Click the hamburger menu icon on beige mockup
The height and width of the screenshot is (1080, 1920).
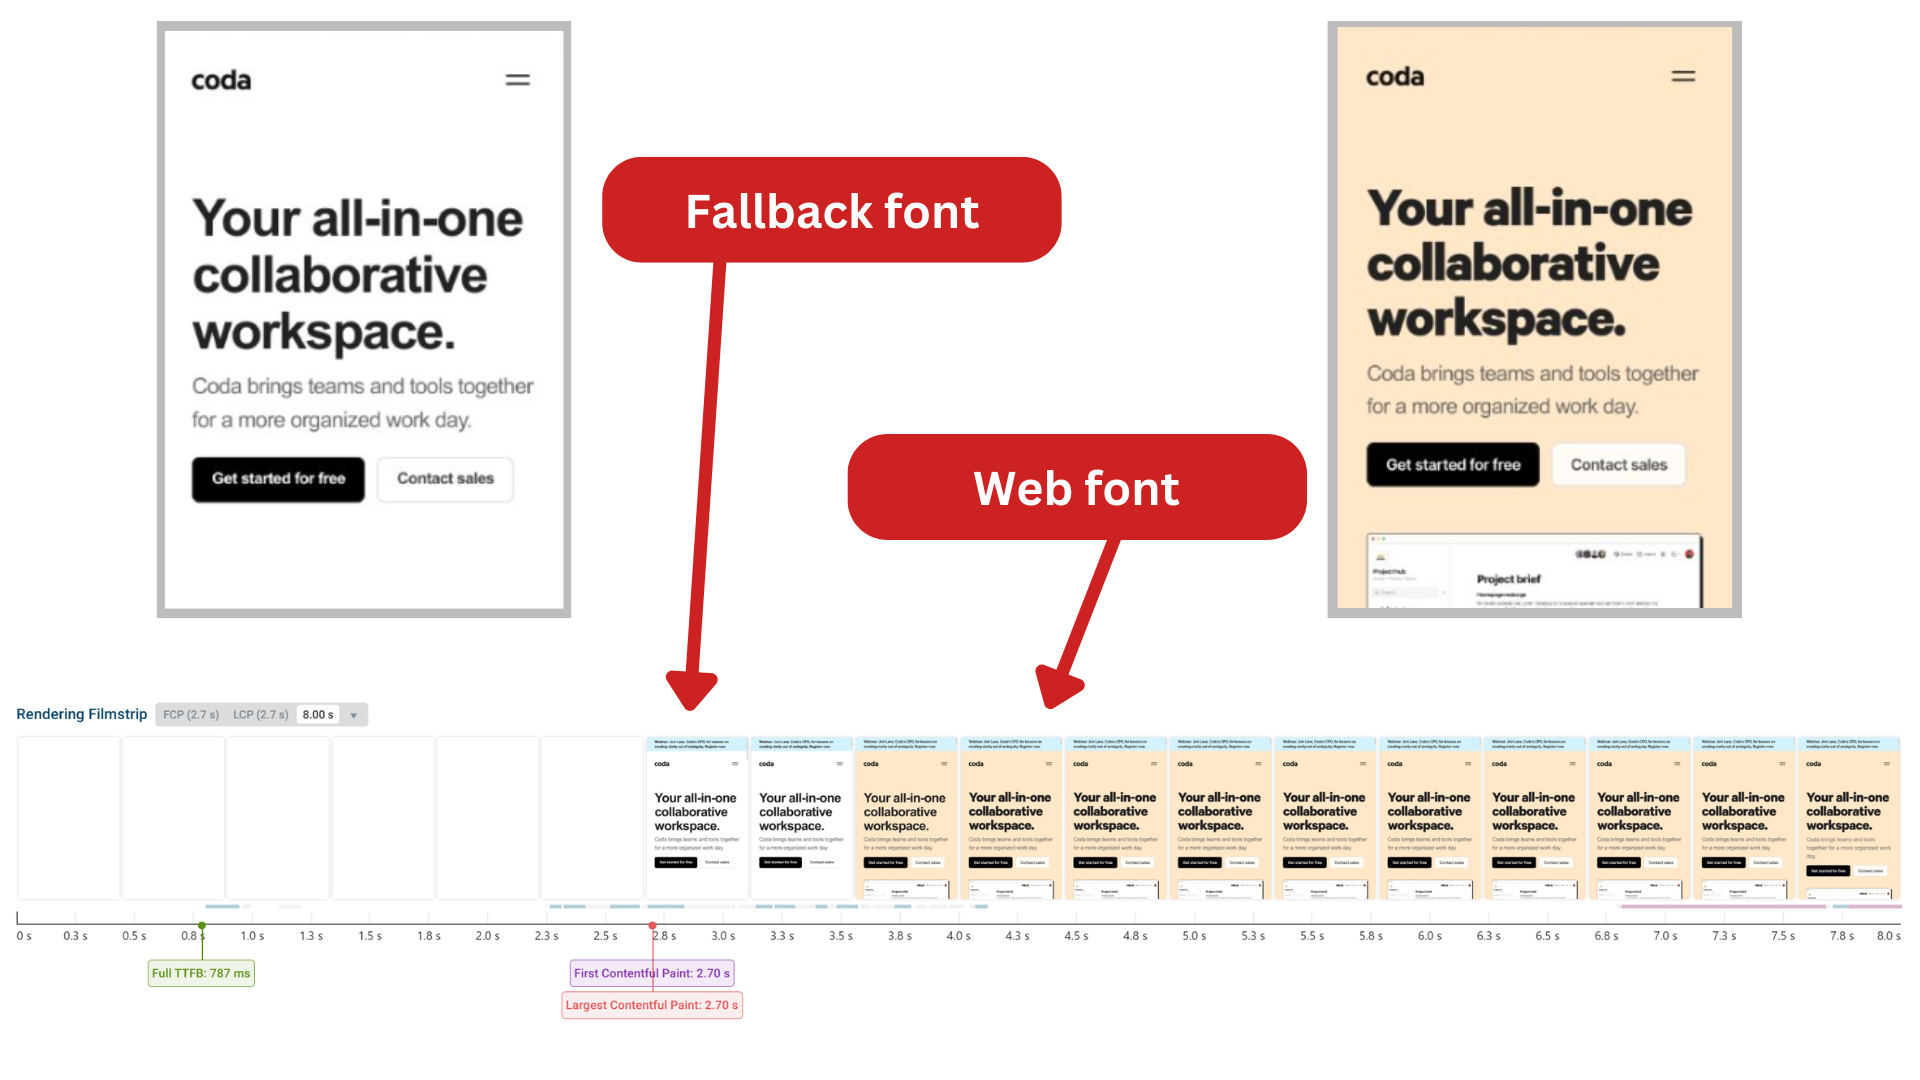[x=1684, y=75]
